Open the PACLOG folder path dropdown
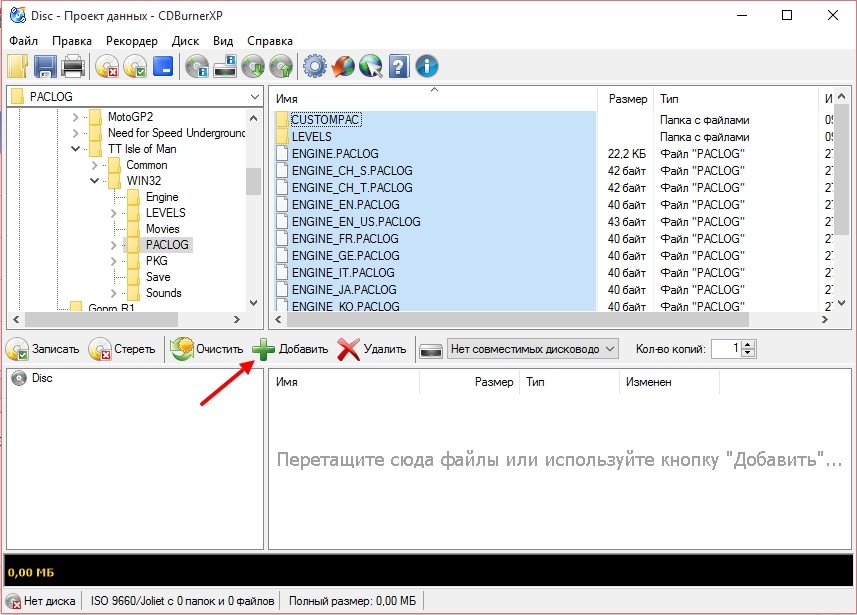This screenshot has width=857, height=615. coord(254,97)
